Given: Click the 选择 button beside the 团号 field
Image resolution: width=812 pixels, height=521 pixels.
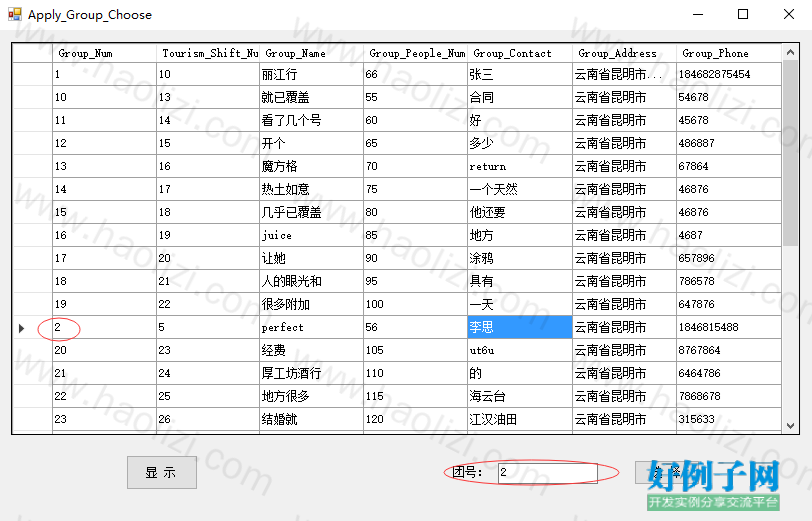Looking at the screenshot, I should (668, 472).
